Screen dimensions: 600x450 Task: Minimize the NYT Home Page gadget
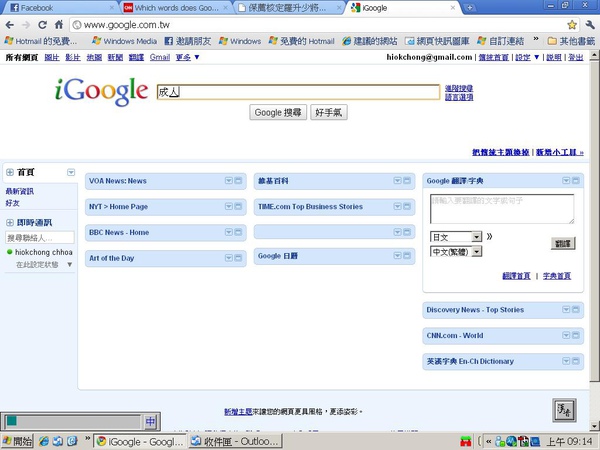click(238, 207)
